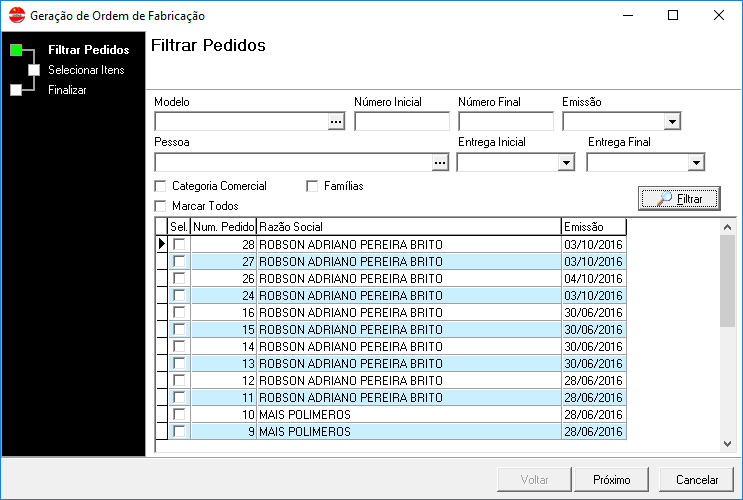Click the Pessoa ellipsis lookup button

coord(439,163)
